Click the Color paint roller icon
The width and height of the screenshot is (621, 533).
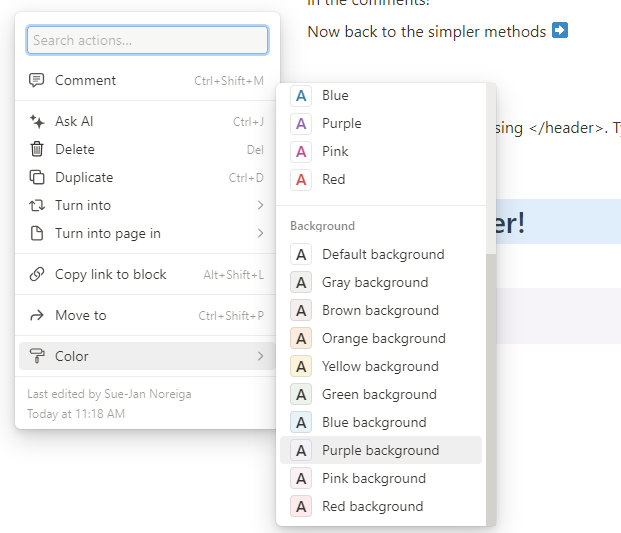pyautogui.click(x=37, y=356)
